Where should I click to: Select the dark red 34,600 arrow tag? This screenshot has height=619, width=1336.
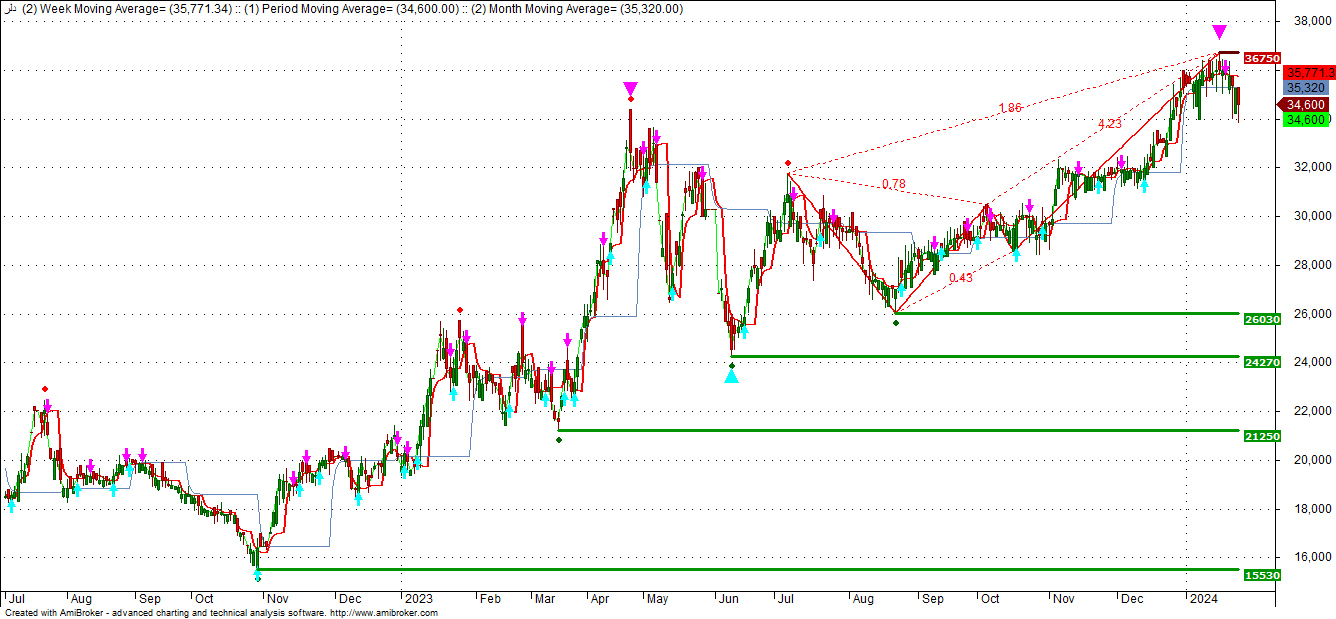pos(1303,104)
